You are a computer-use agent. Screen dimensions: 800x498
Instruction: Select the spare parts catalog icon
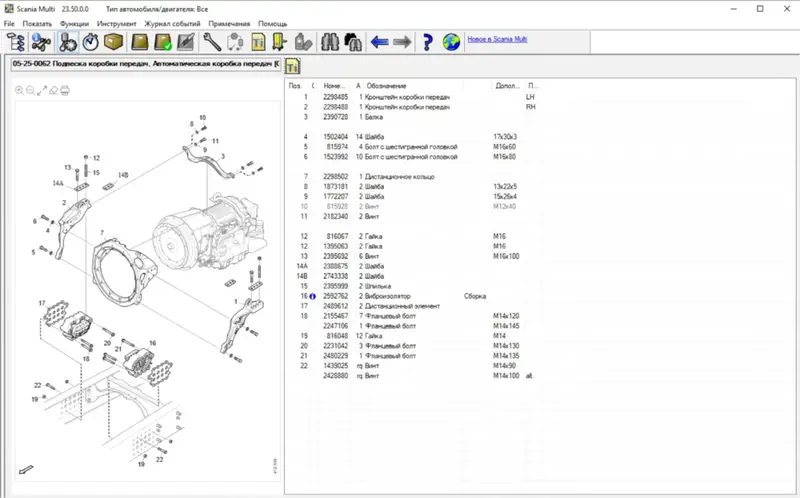point(67,42)
